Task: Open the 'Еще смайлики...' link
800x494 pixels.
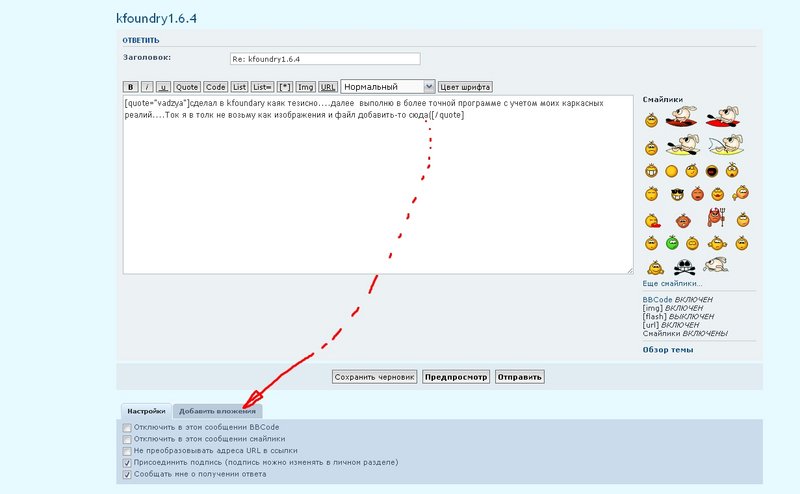Action: (x=672, y=283)
